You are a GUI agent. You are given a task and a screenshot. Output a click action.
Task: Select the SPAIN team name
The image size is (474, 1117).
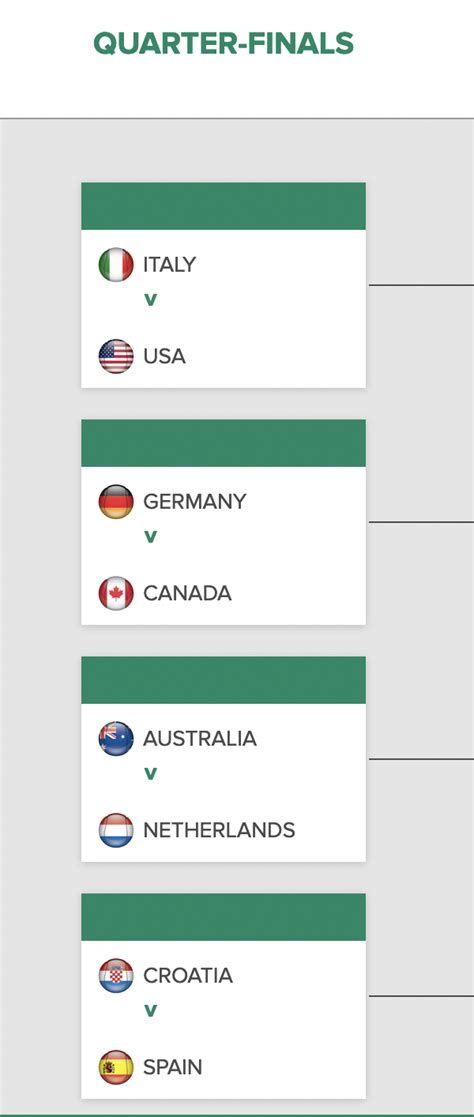(x=172, y=1068)
